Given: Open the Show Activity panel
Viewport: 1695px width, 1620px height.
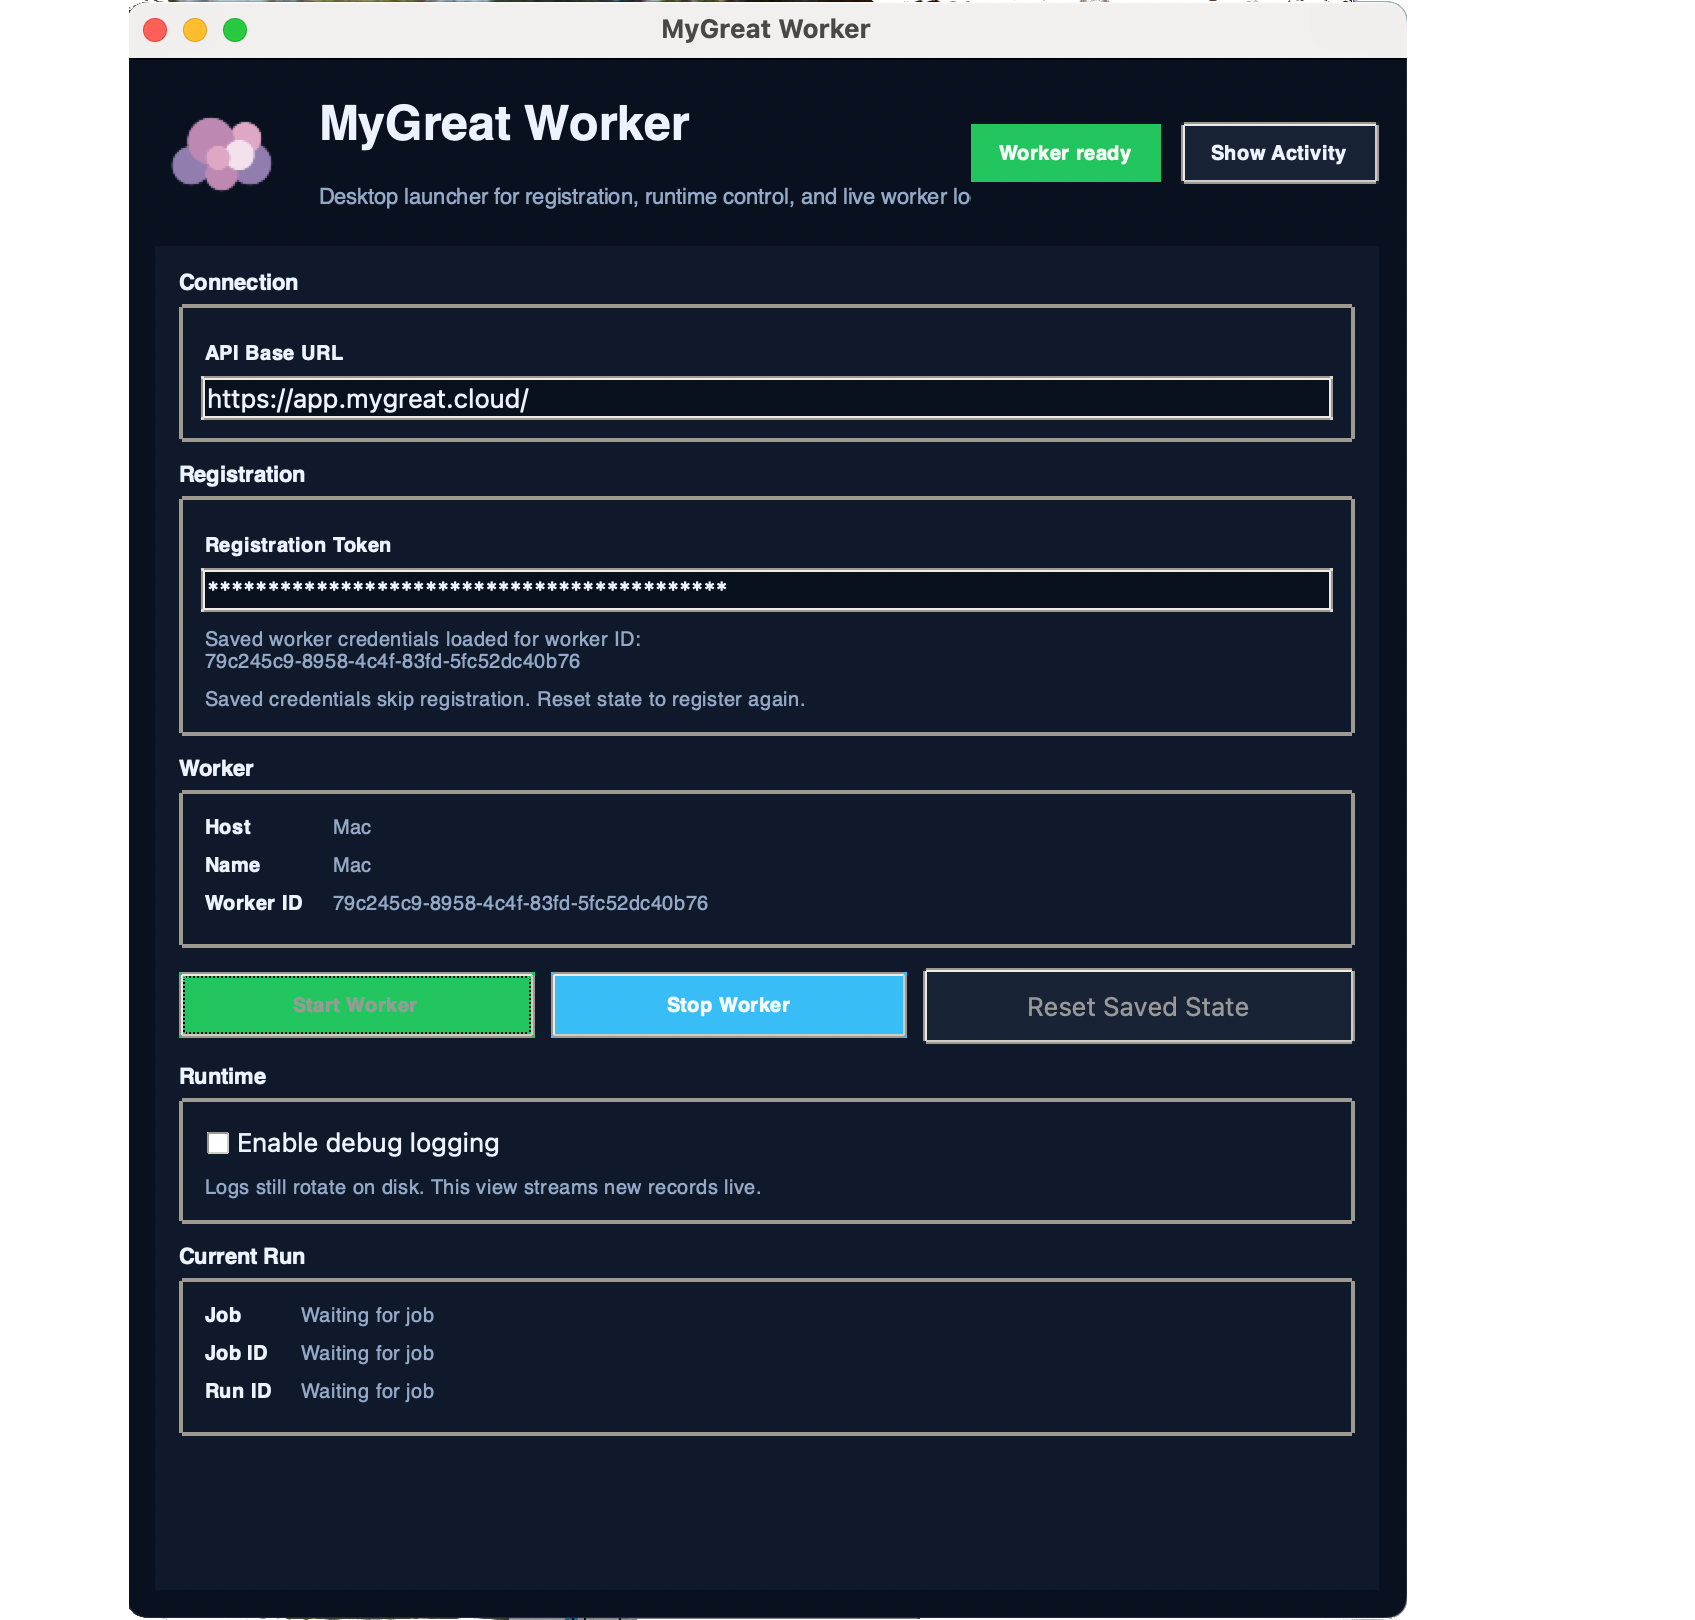Looking at the screenshot, I should 1278,153.
